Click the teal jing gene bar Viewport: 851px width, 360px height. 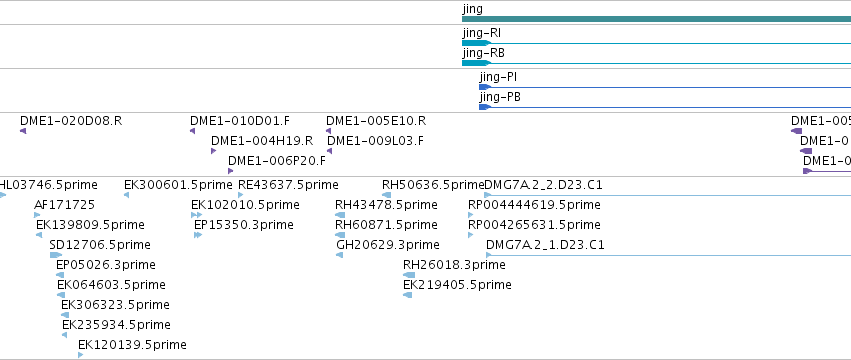point(656,19)
